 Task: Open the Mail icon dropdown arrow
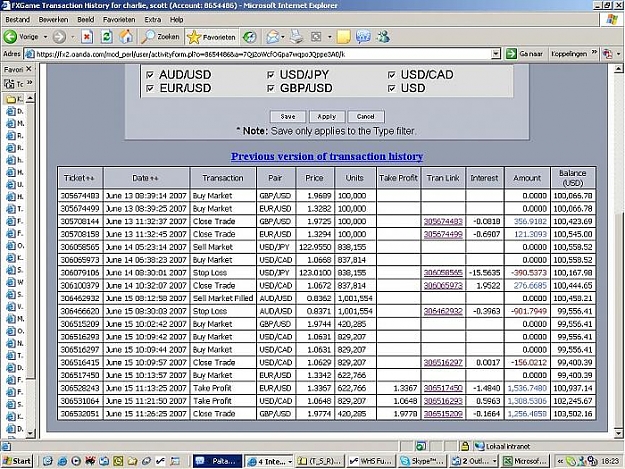pyautogui.click(x=283, y=37)
